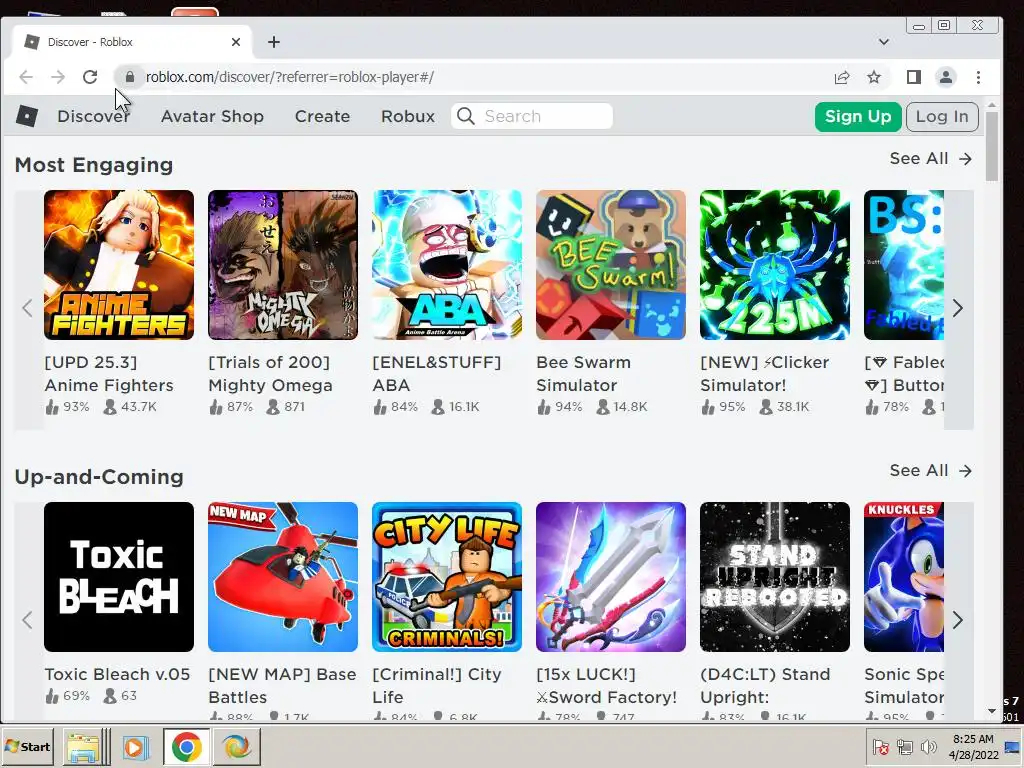The height and width of the screenshot is (768, 1024).
Task: Open the ABA Anime Battle Arena thumbnail
Action: coord(447,265)
